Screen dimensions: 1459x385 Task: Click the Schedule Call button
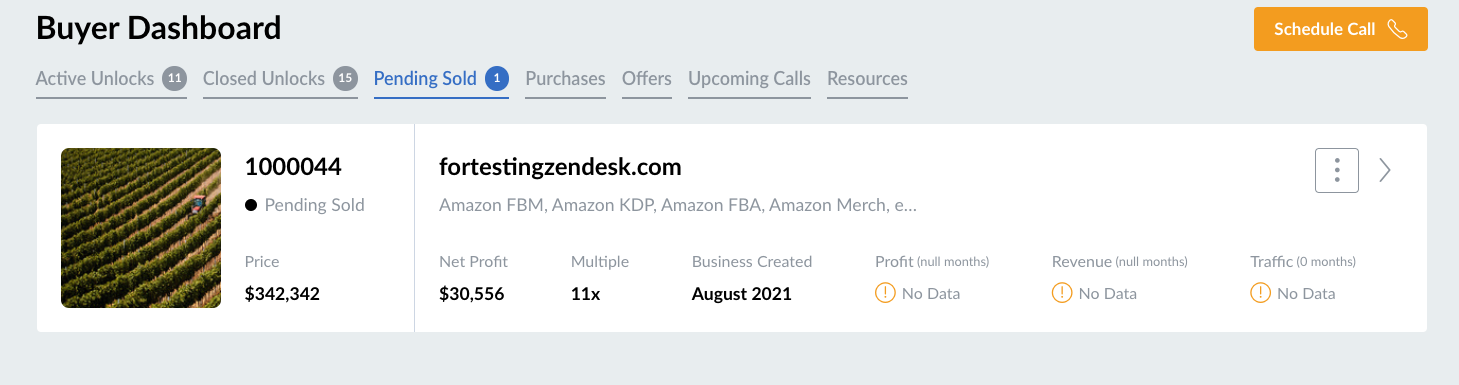(1340, 29)
